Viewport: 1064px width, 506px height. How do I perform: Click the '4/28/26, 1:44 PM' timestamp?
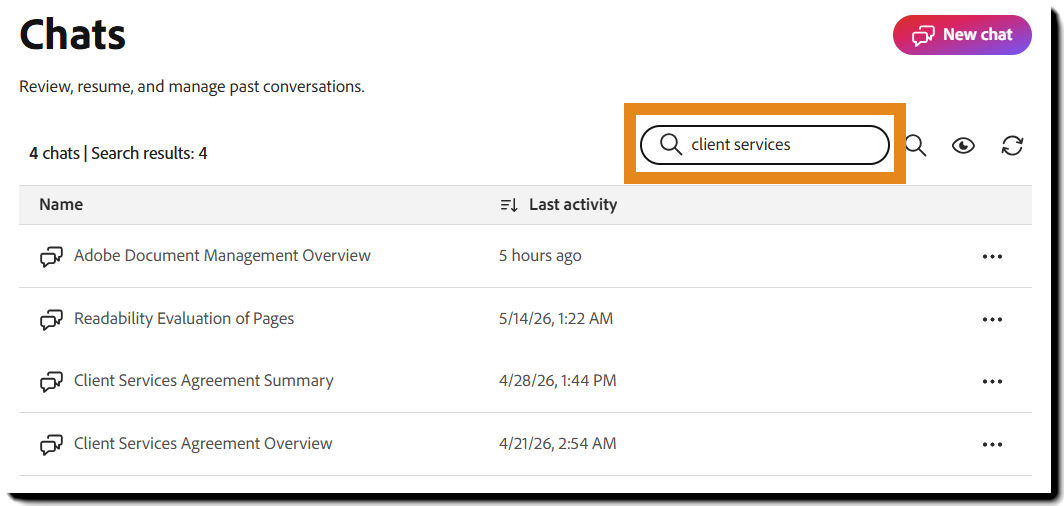558,381
